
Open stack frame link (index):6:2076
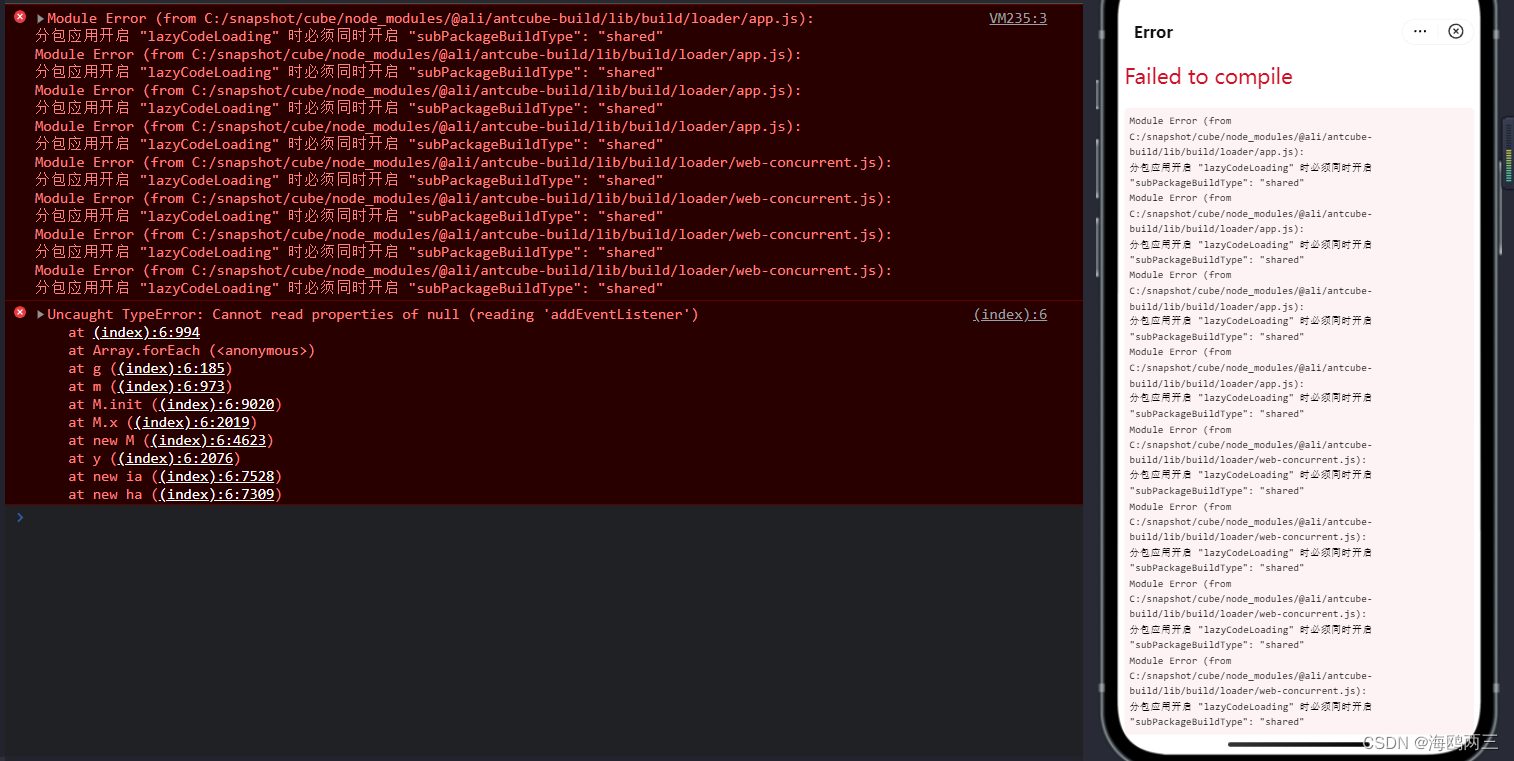point(175,458)
